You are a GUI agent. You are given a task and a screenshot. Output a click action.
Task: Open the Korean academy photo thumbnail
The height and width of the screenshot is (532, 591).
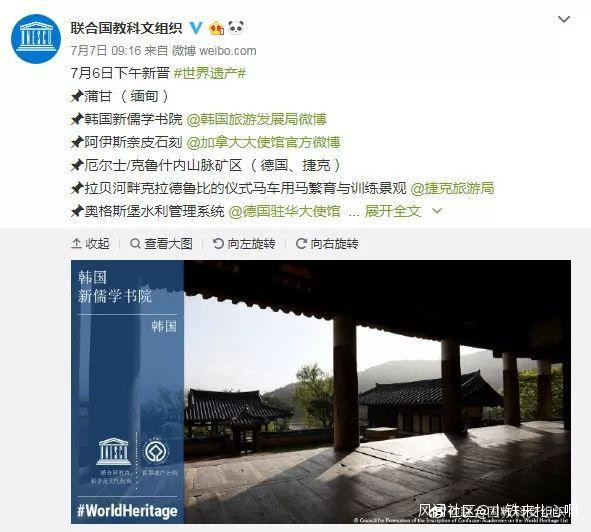pyautogui.click(x=321, y=392)
